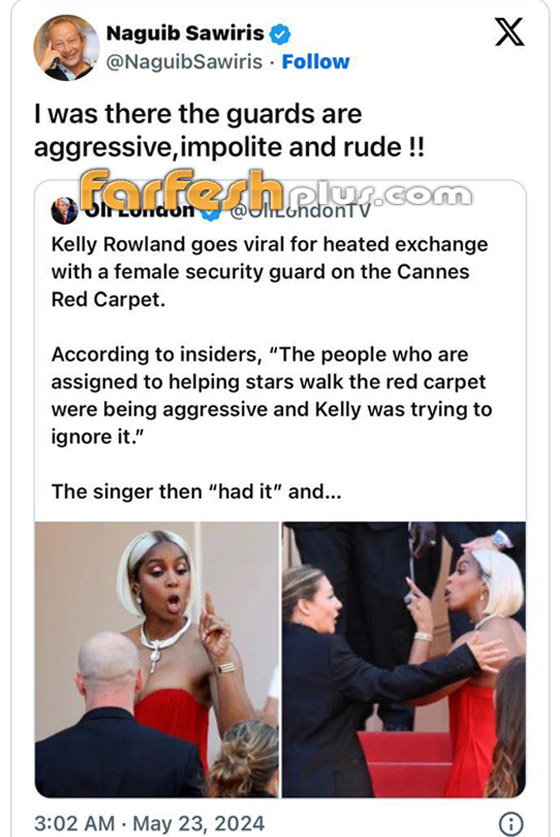
Task: Click the 'According to insiders' paragraph
Action: tap(272, 396)
